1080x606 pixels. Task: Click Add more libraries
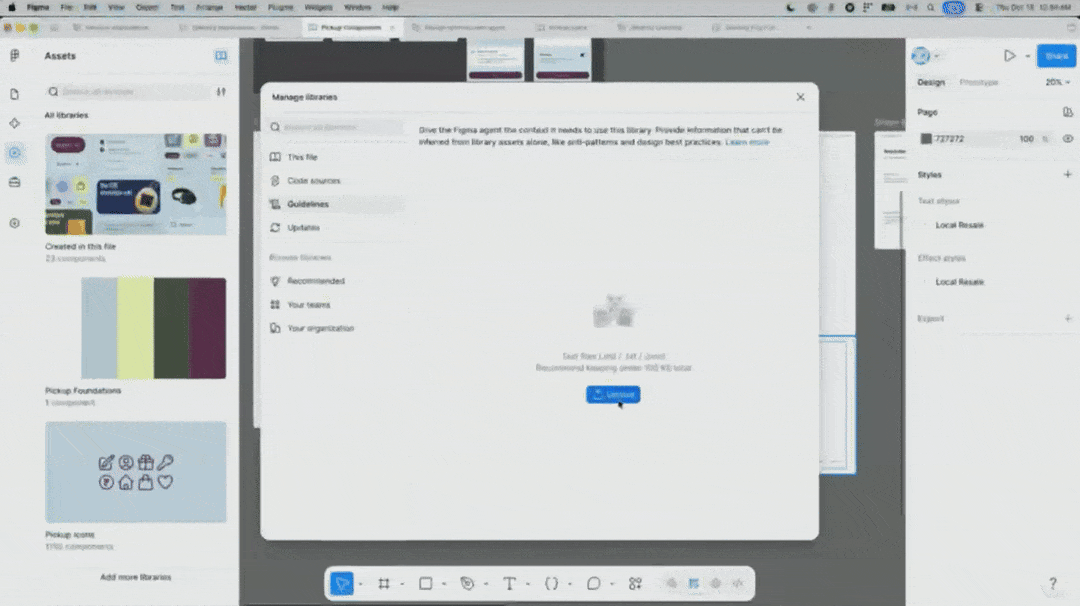point(136,577)
